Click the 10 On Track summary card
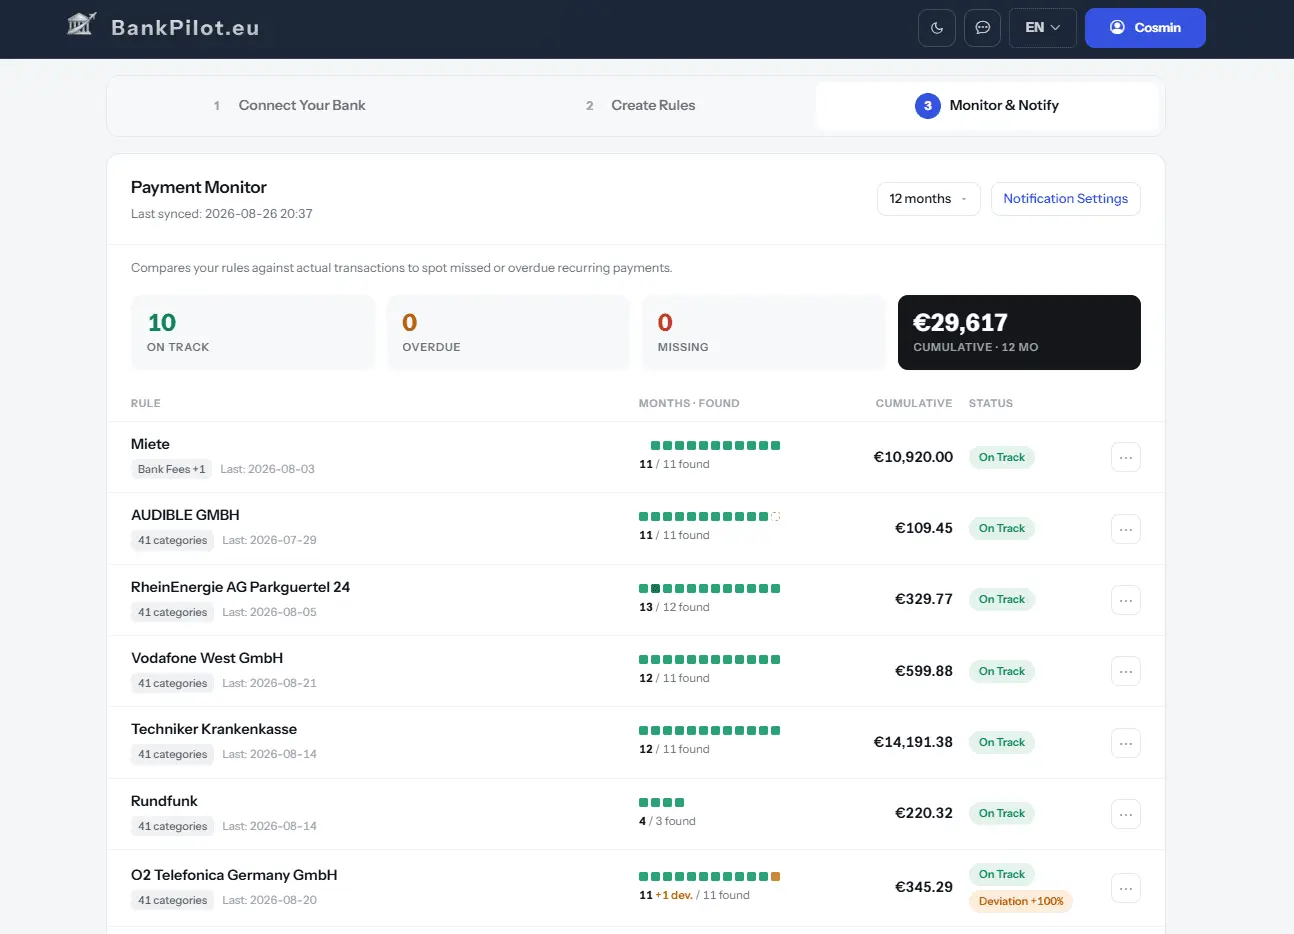The image size is (1294, 934). 253,333
